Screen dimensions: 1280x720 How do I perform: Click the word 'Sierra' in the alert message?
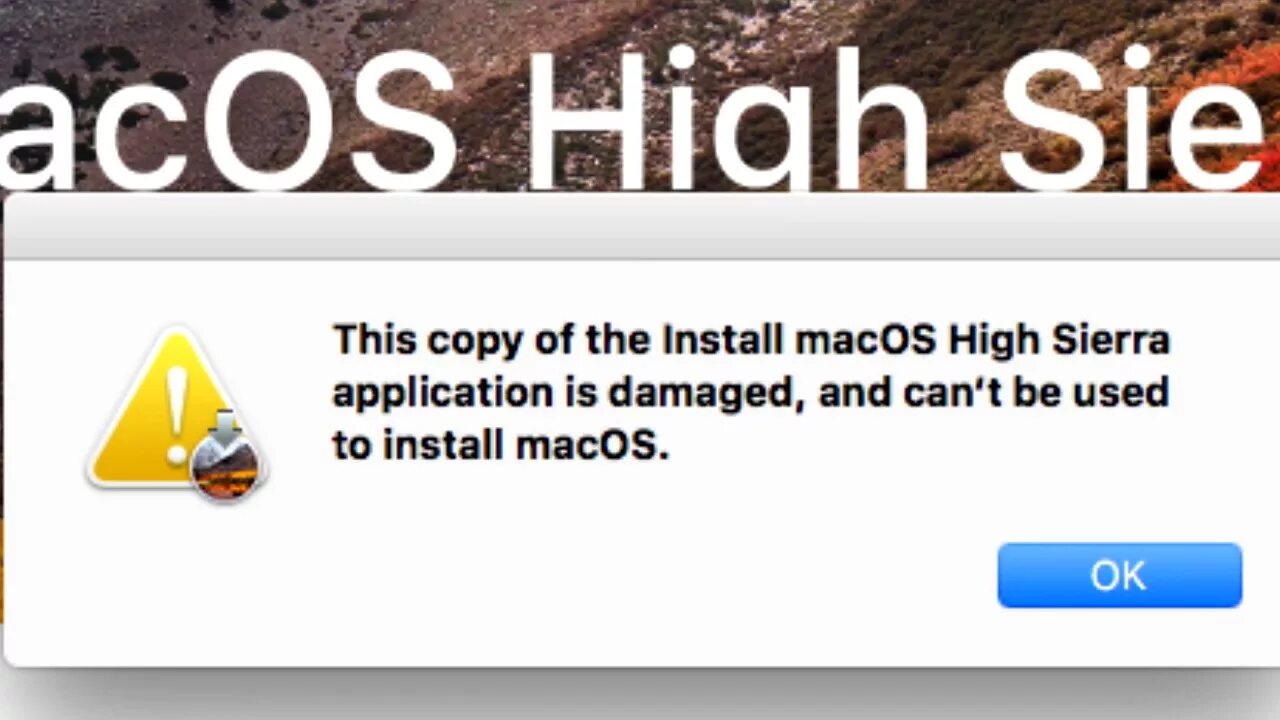pos(1110,340)
